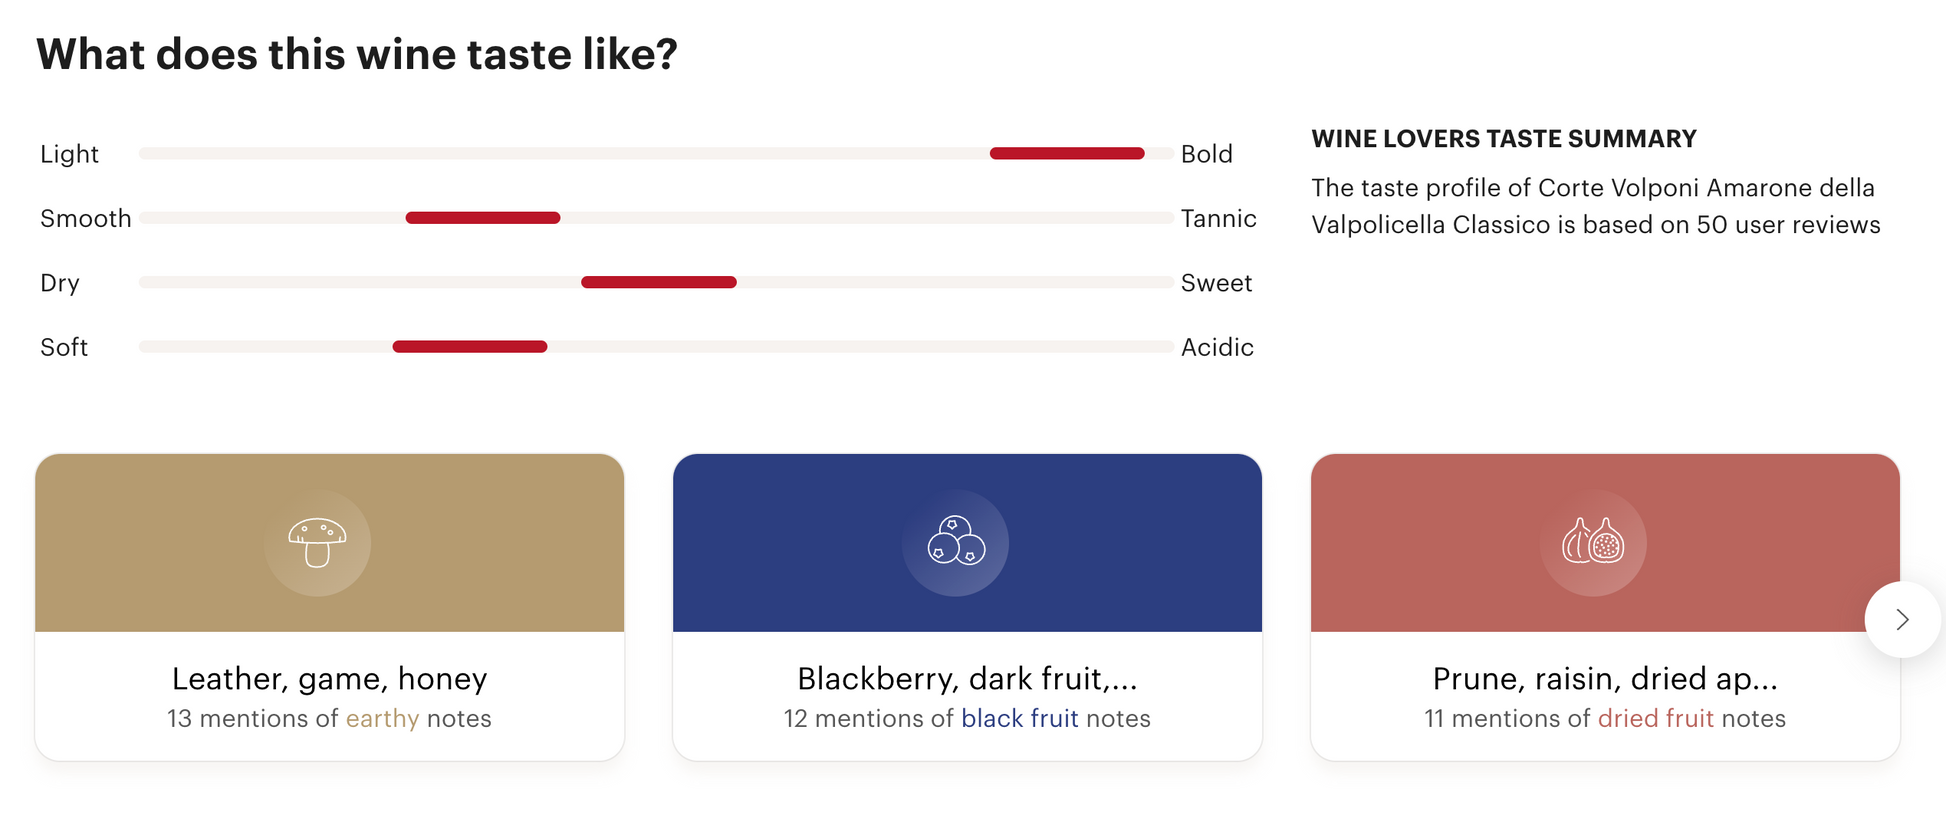
Task: Select the tan earthy card header
Action: pos(330,543)
